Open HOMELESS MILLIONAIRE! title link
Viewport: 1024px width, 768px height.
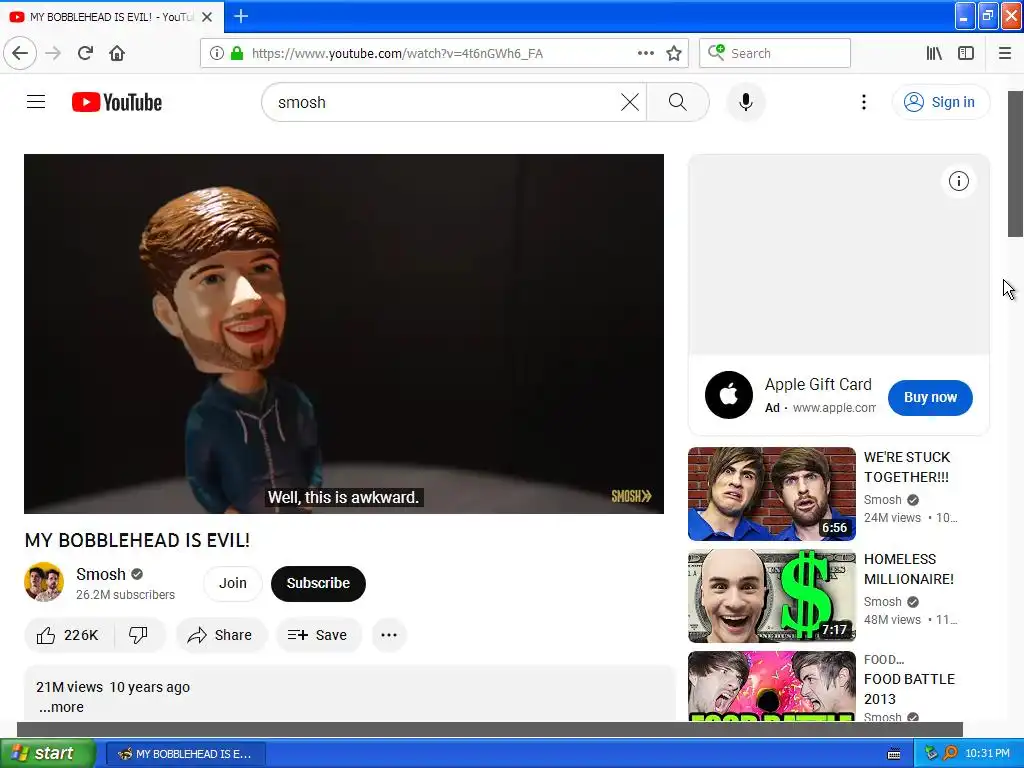pos(908,569)
